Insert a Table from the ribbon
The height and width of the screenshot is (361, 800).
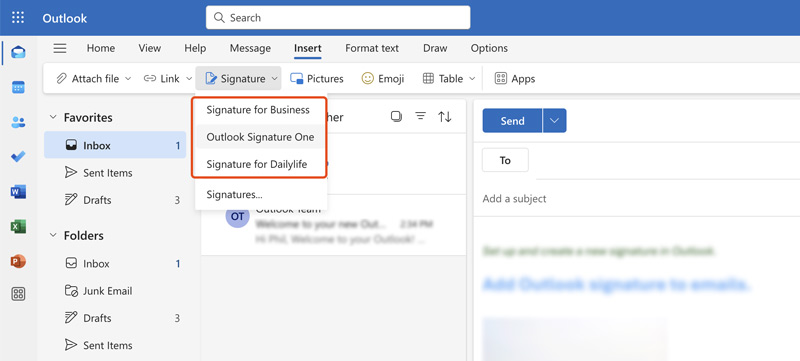coord(443,79)
